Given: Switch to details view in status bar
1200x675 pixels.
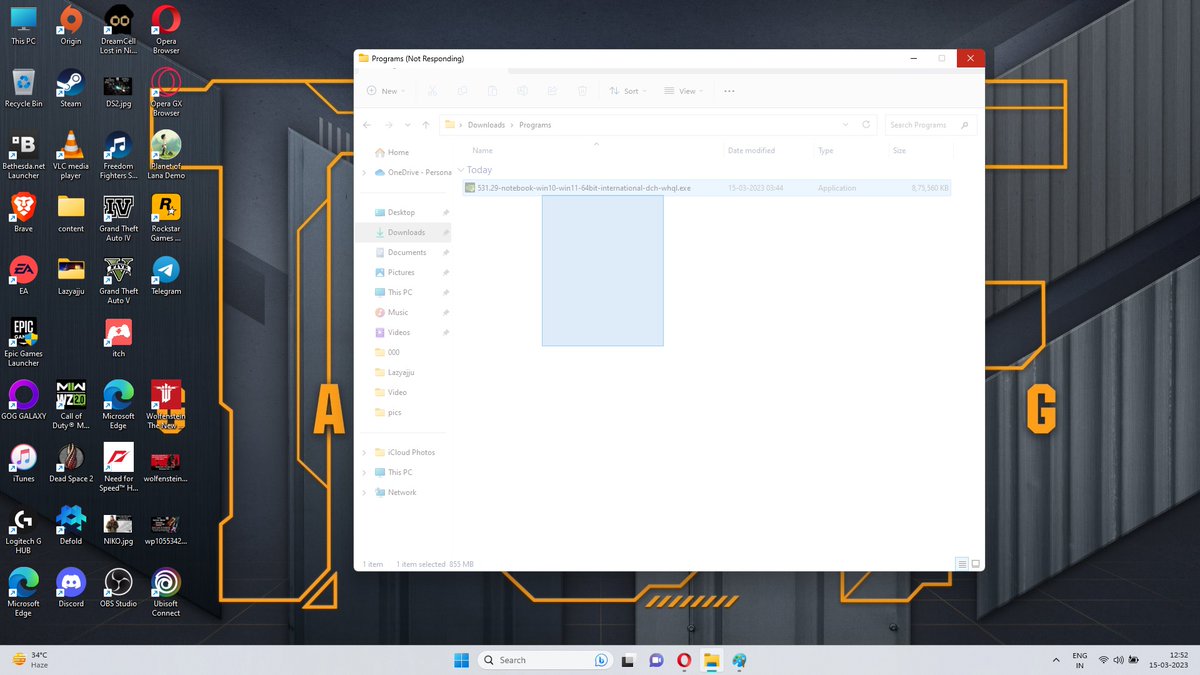Looking at the screenshot, I should [961, 563].
